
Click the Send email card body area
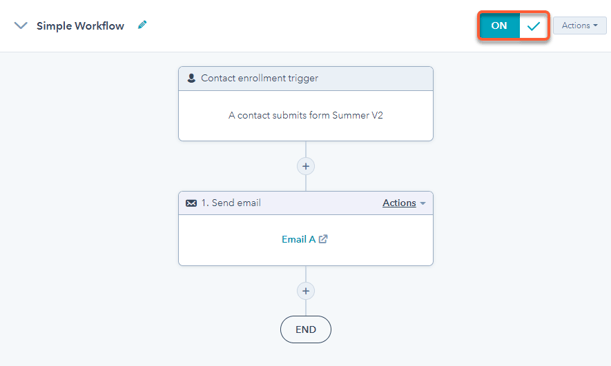(x=306, y=240)
